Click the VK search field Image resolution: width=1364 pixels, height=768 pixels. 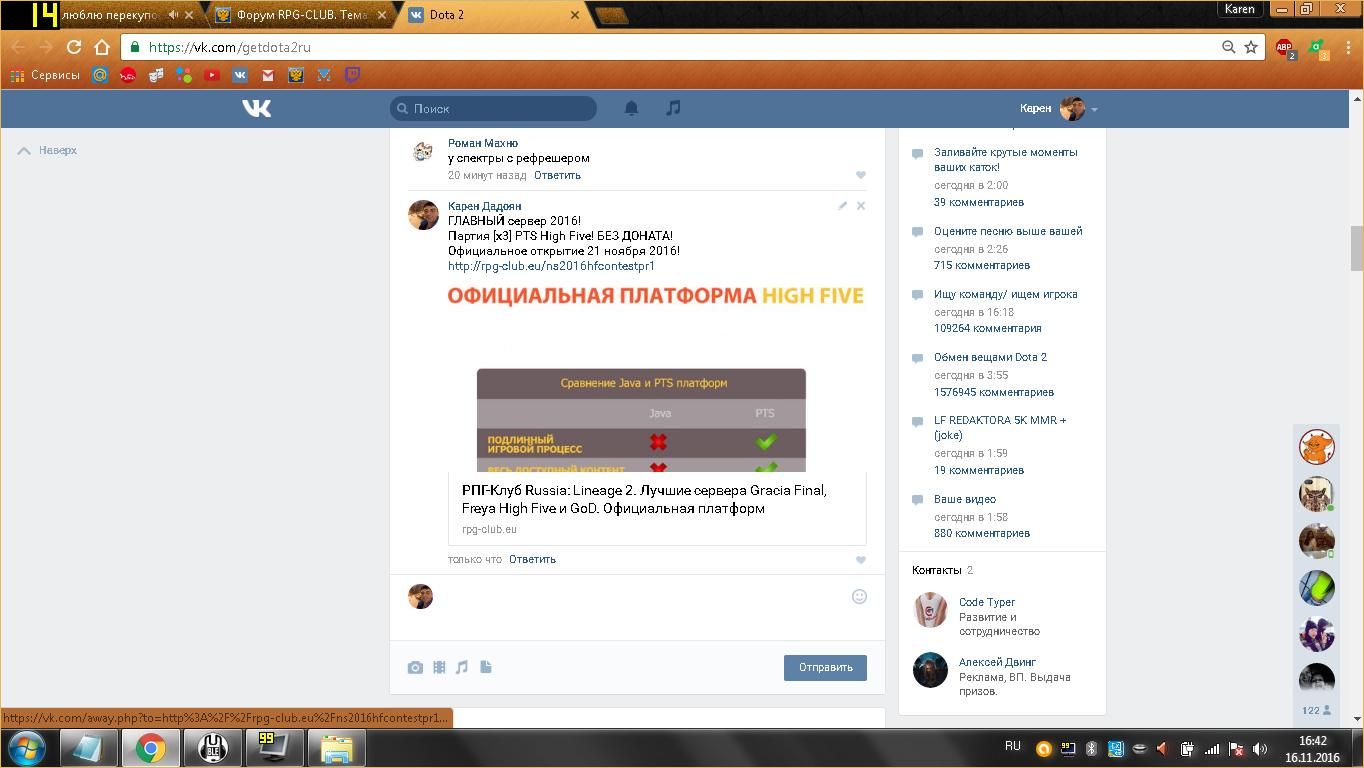coord(493,108)
